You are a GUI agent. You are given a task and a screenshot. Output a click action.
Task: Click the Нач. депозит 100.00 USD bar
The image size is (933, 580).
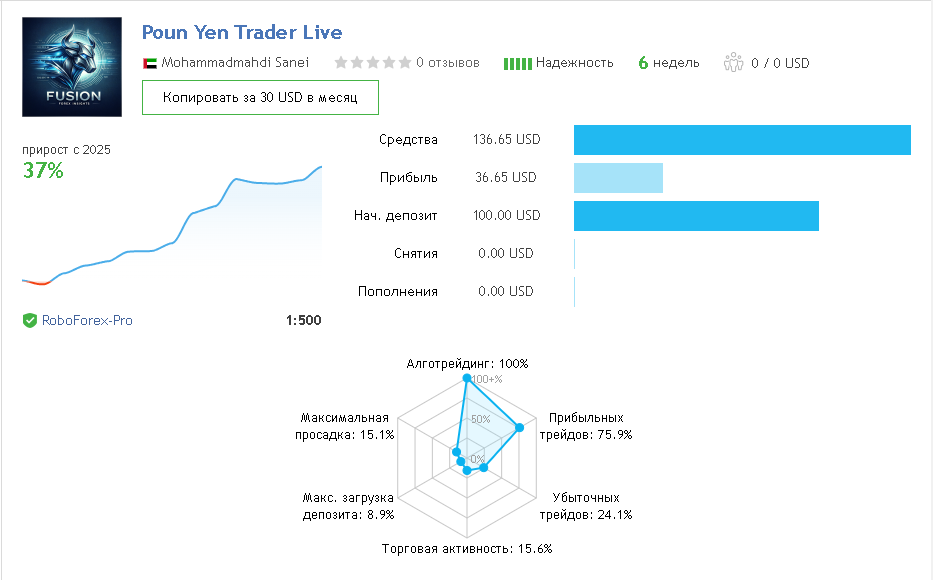[696, 216]
